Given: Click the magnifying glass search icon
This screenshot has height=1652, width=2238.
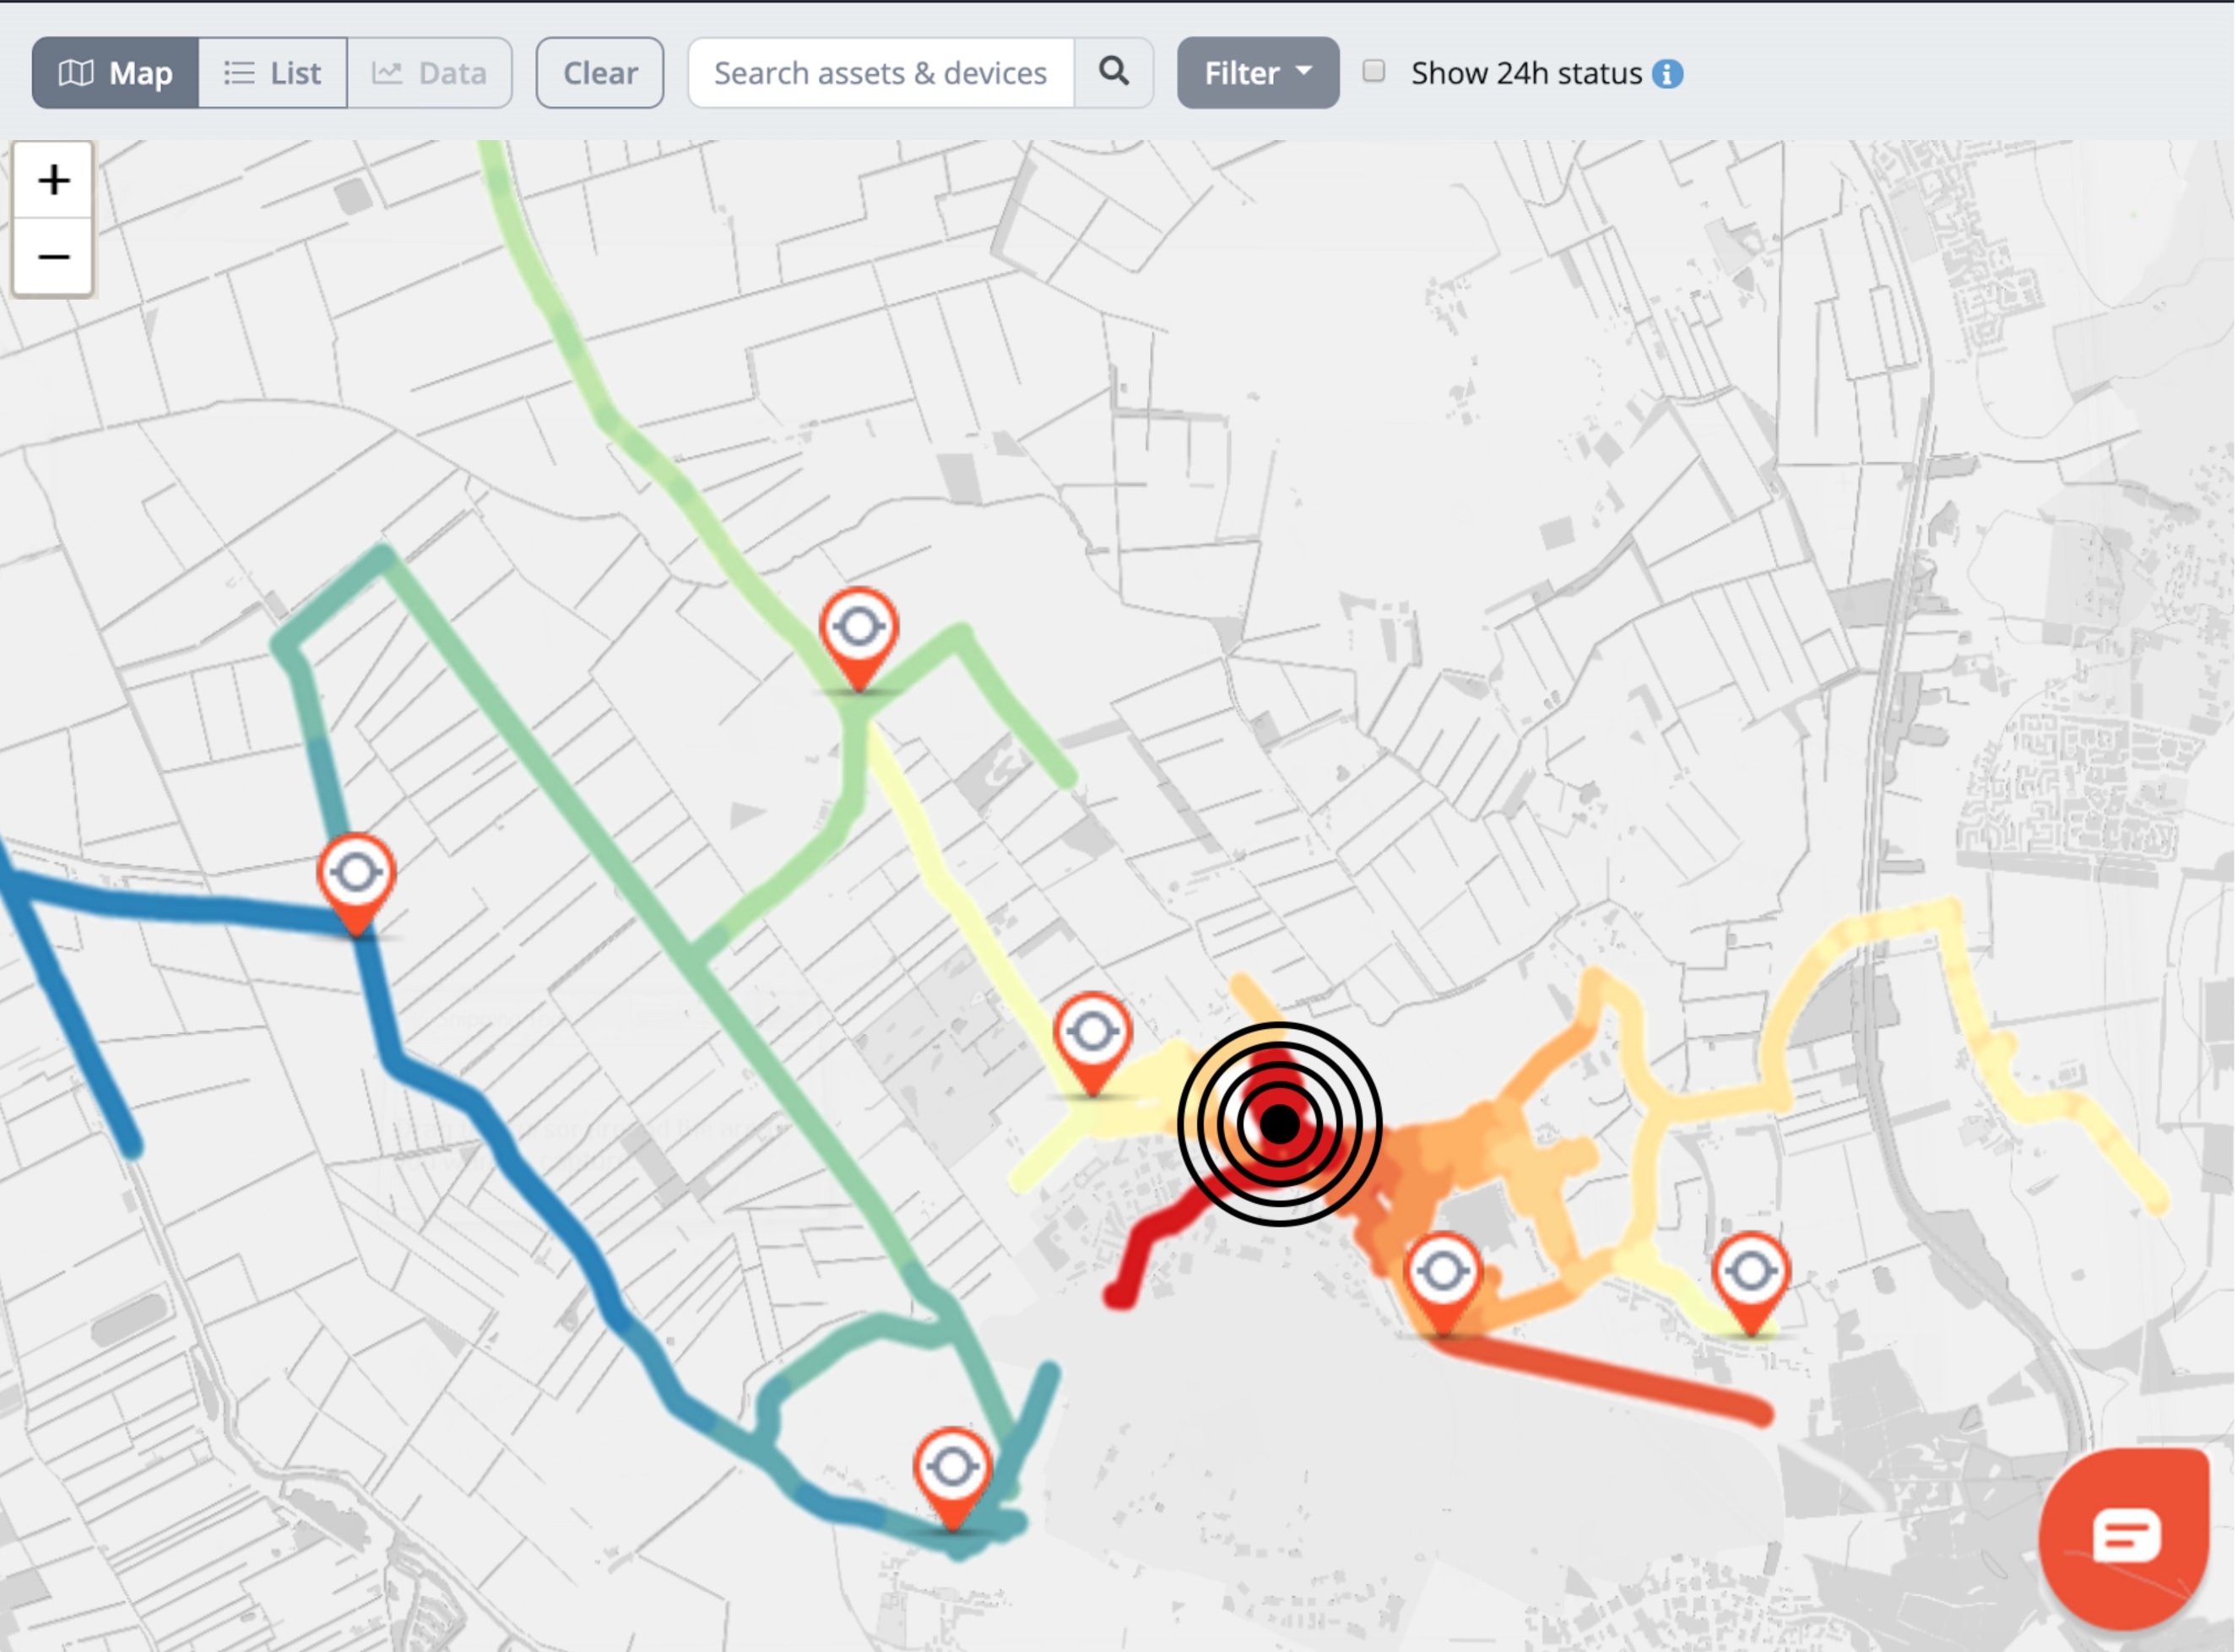Looking at the screenshot, I should (1113, 72).
